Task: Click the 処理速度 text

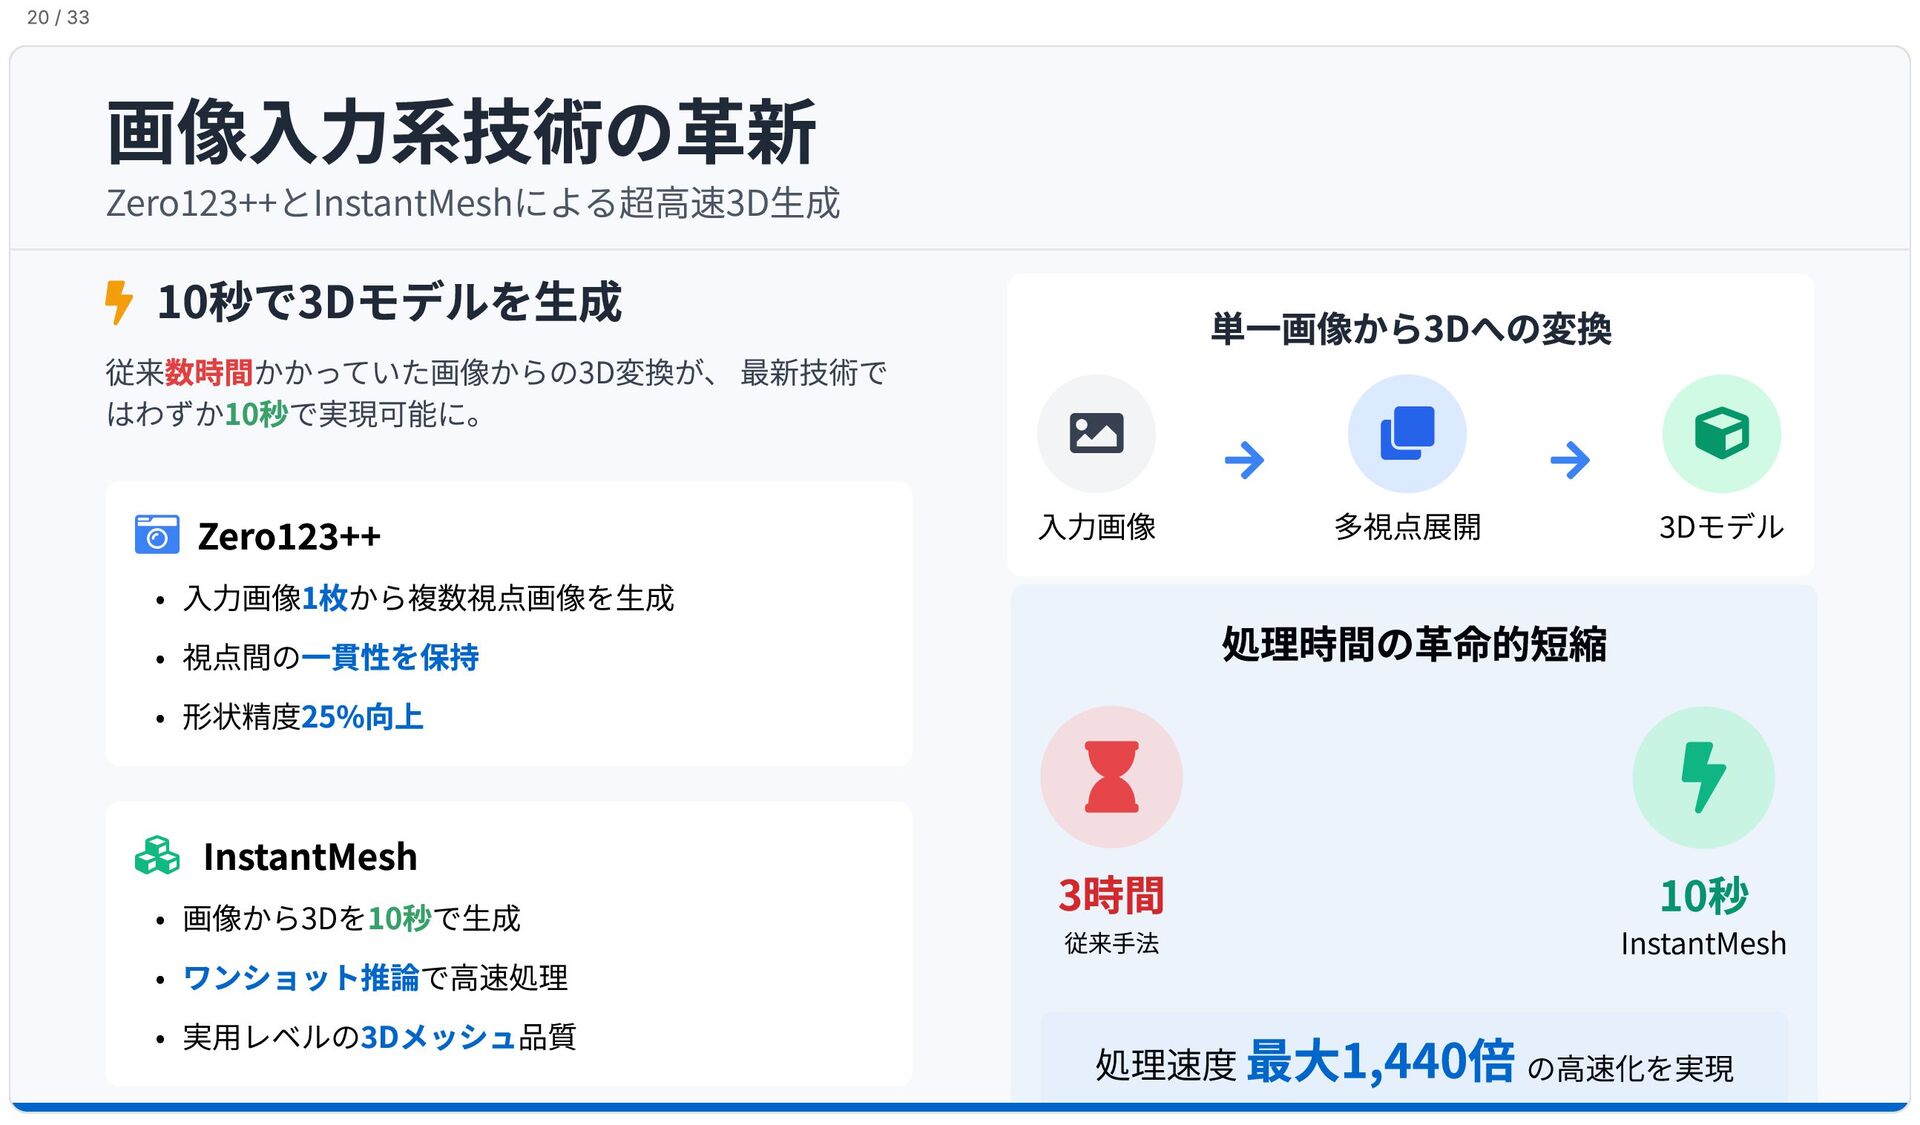Action: [1166, 1065]
